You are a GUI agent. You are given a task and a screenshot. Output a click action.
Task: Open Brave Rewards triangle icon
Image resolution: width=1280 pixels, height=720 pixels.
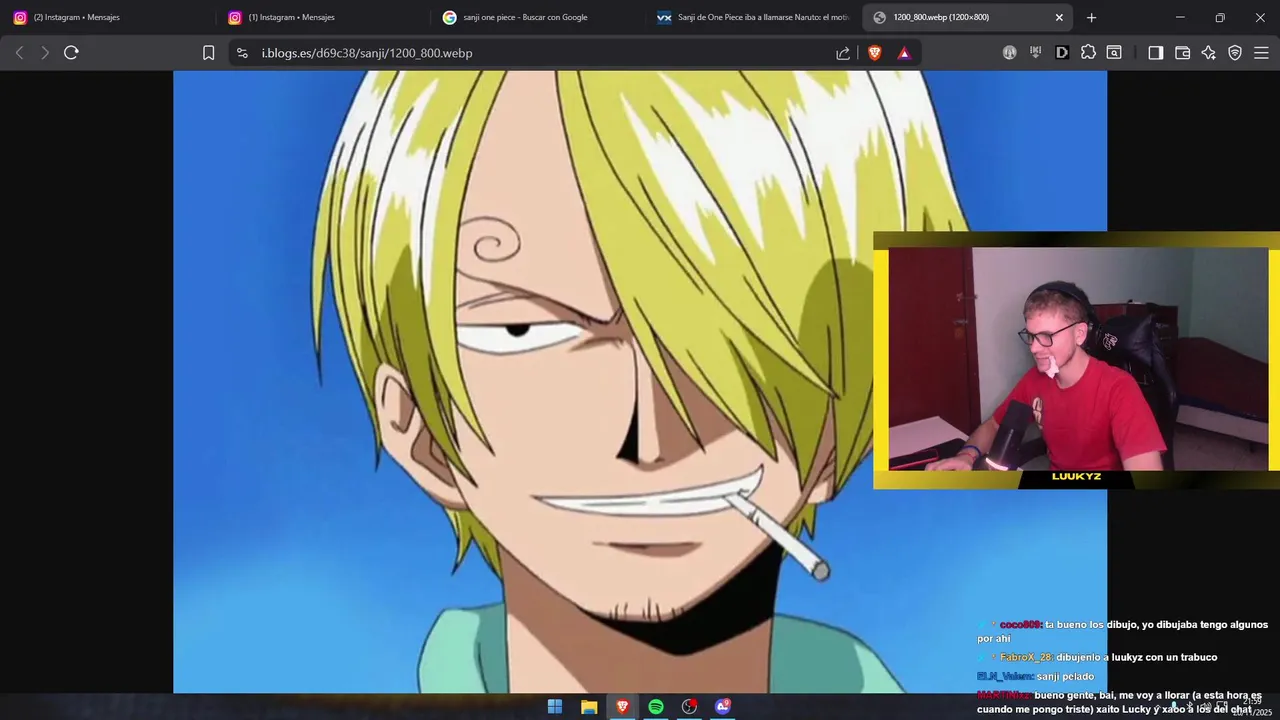(x=904, y=53)
